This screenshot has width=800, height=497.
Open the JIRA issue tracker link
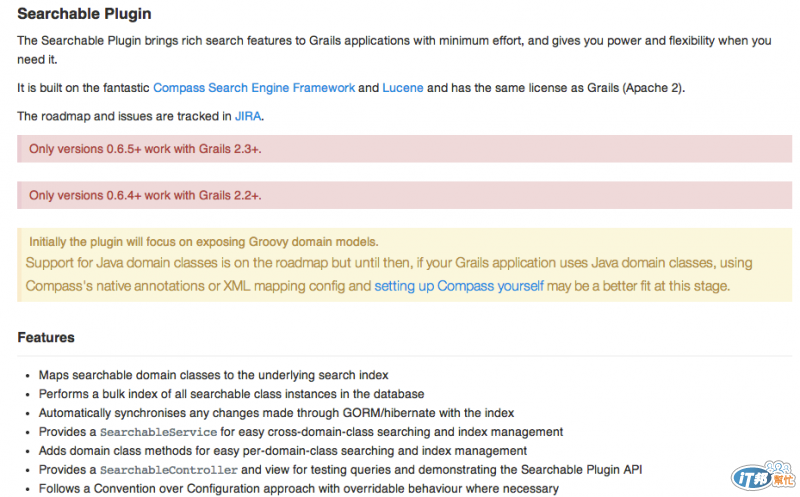(248, 116)
